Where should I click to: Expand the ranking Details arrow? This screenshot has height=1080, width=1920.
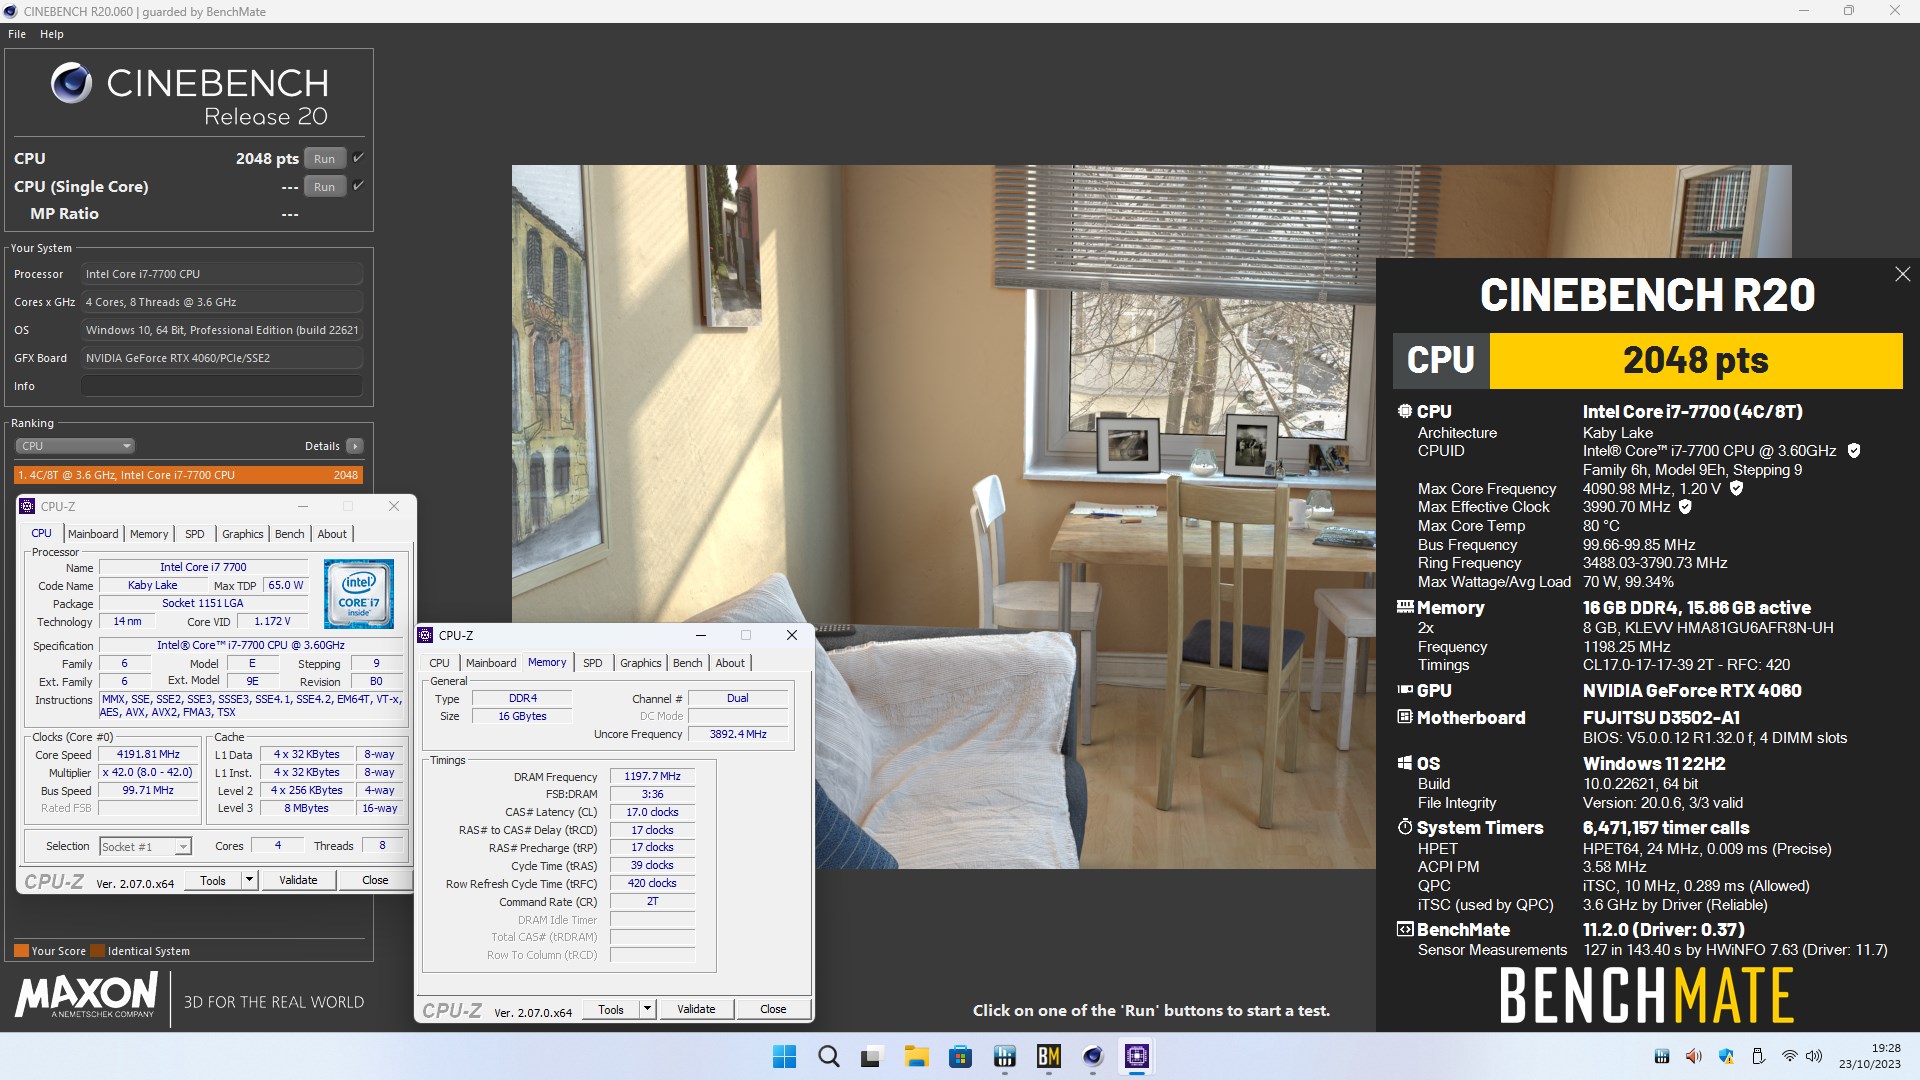355,446
